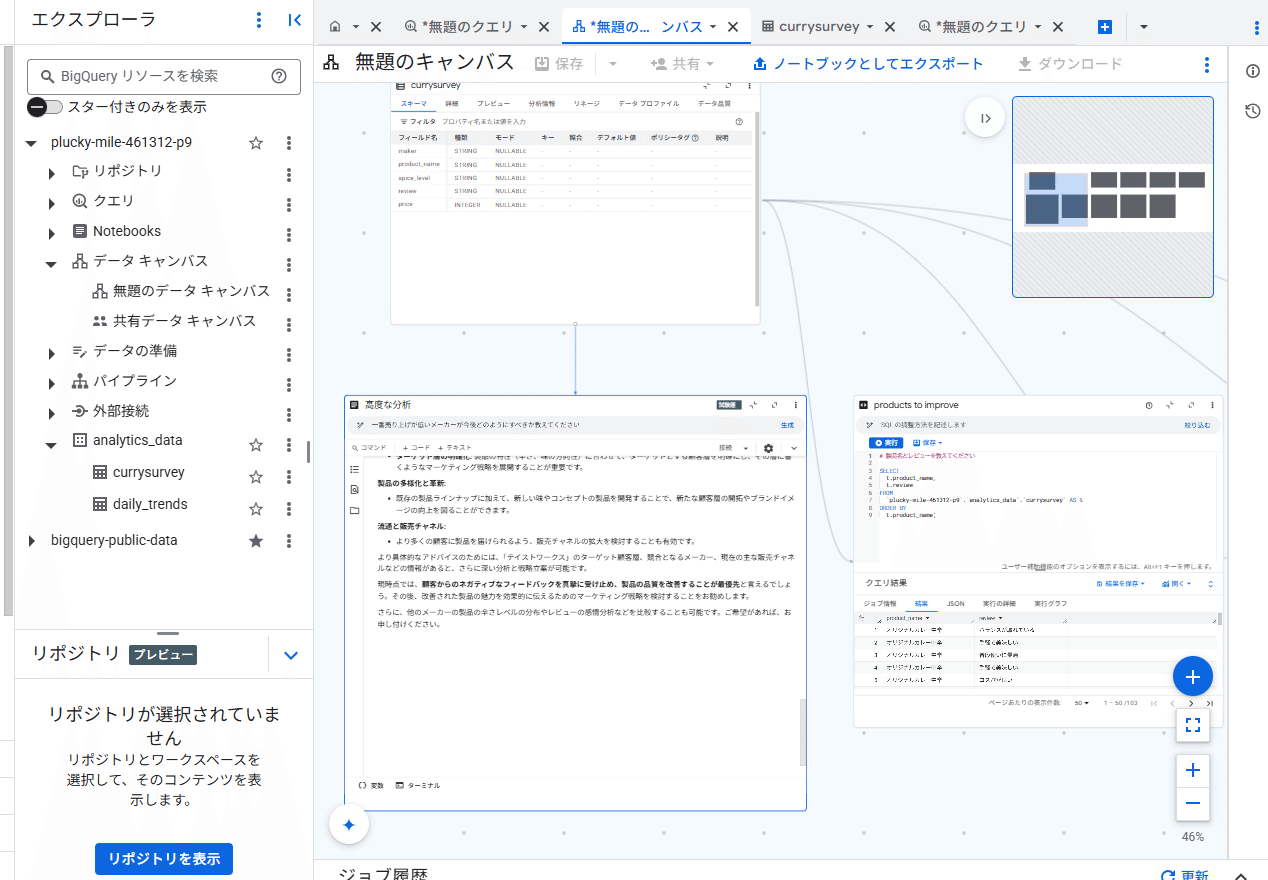Viewport: 1268px width, 880px height.
Task: Click the リポジトリを表示 button
Action: coord(163,859)
